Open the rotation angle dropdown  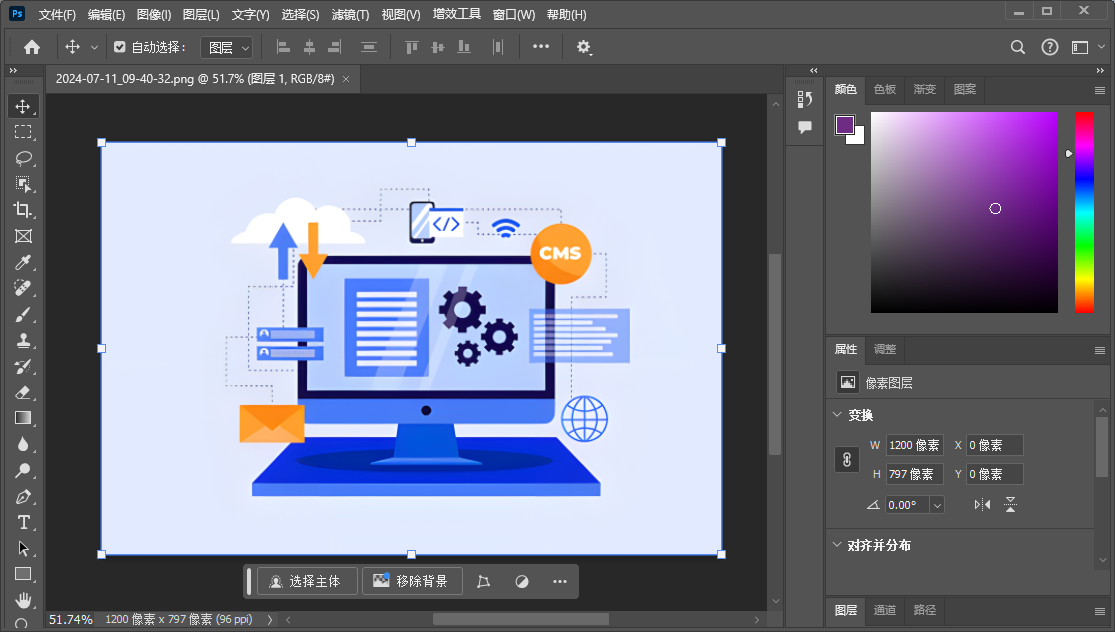pyautogui.click(x=937, y=505)
